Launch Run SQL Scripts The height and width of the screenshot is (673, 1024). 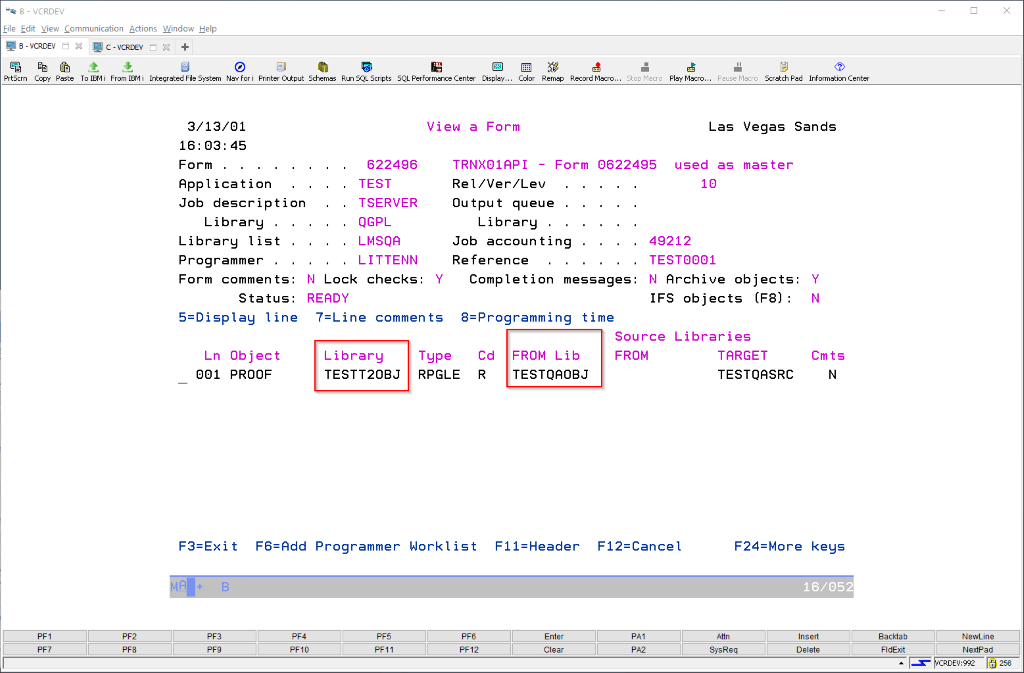pyautogui.click(x=366, y=71)
